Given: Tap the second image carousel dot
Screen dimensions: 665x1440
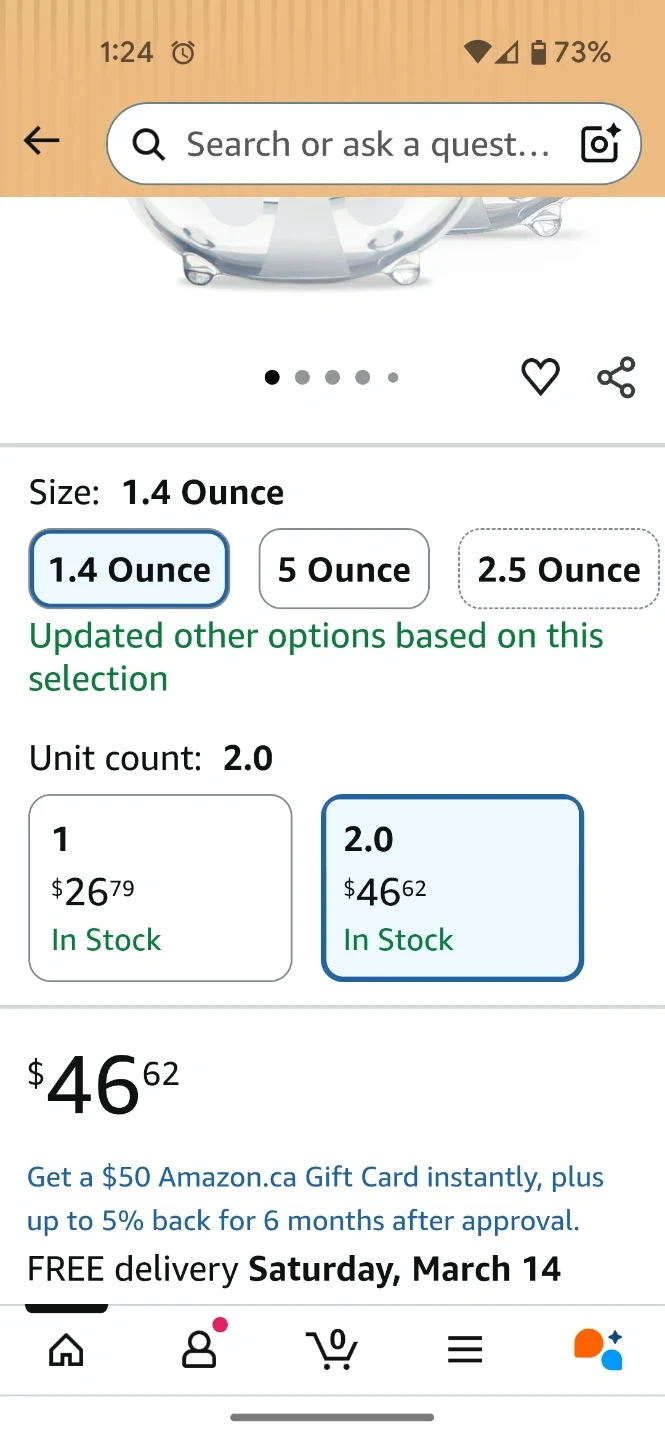Looking at the screenshot, I should point(302,378).
